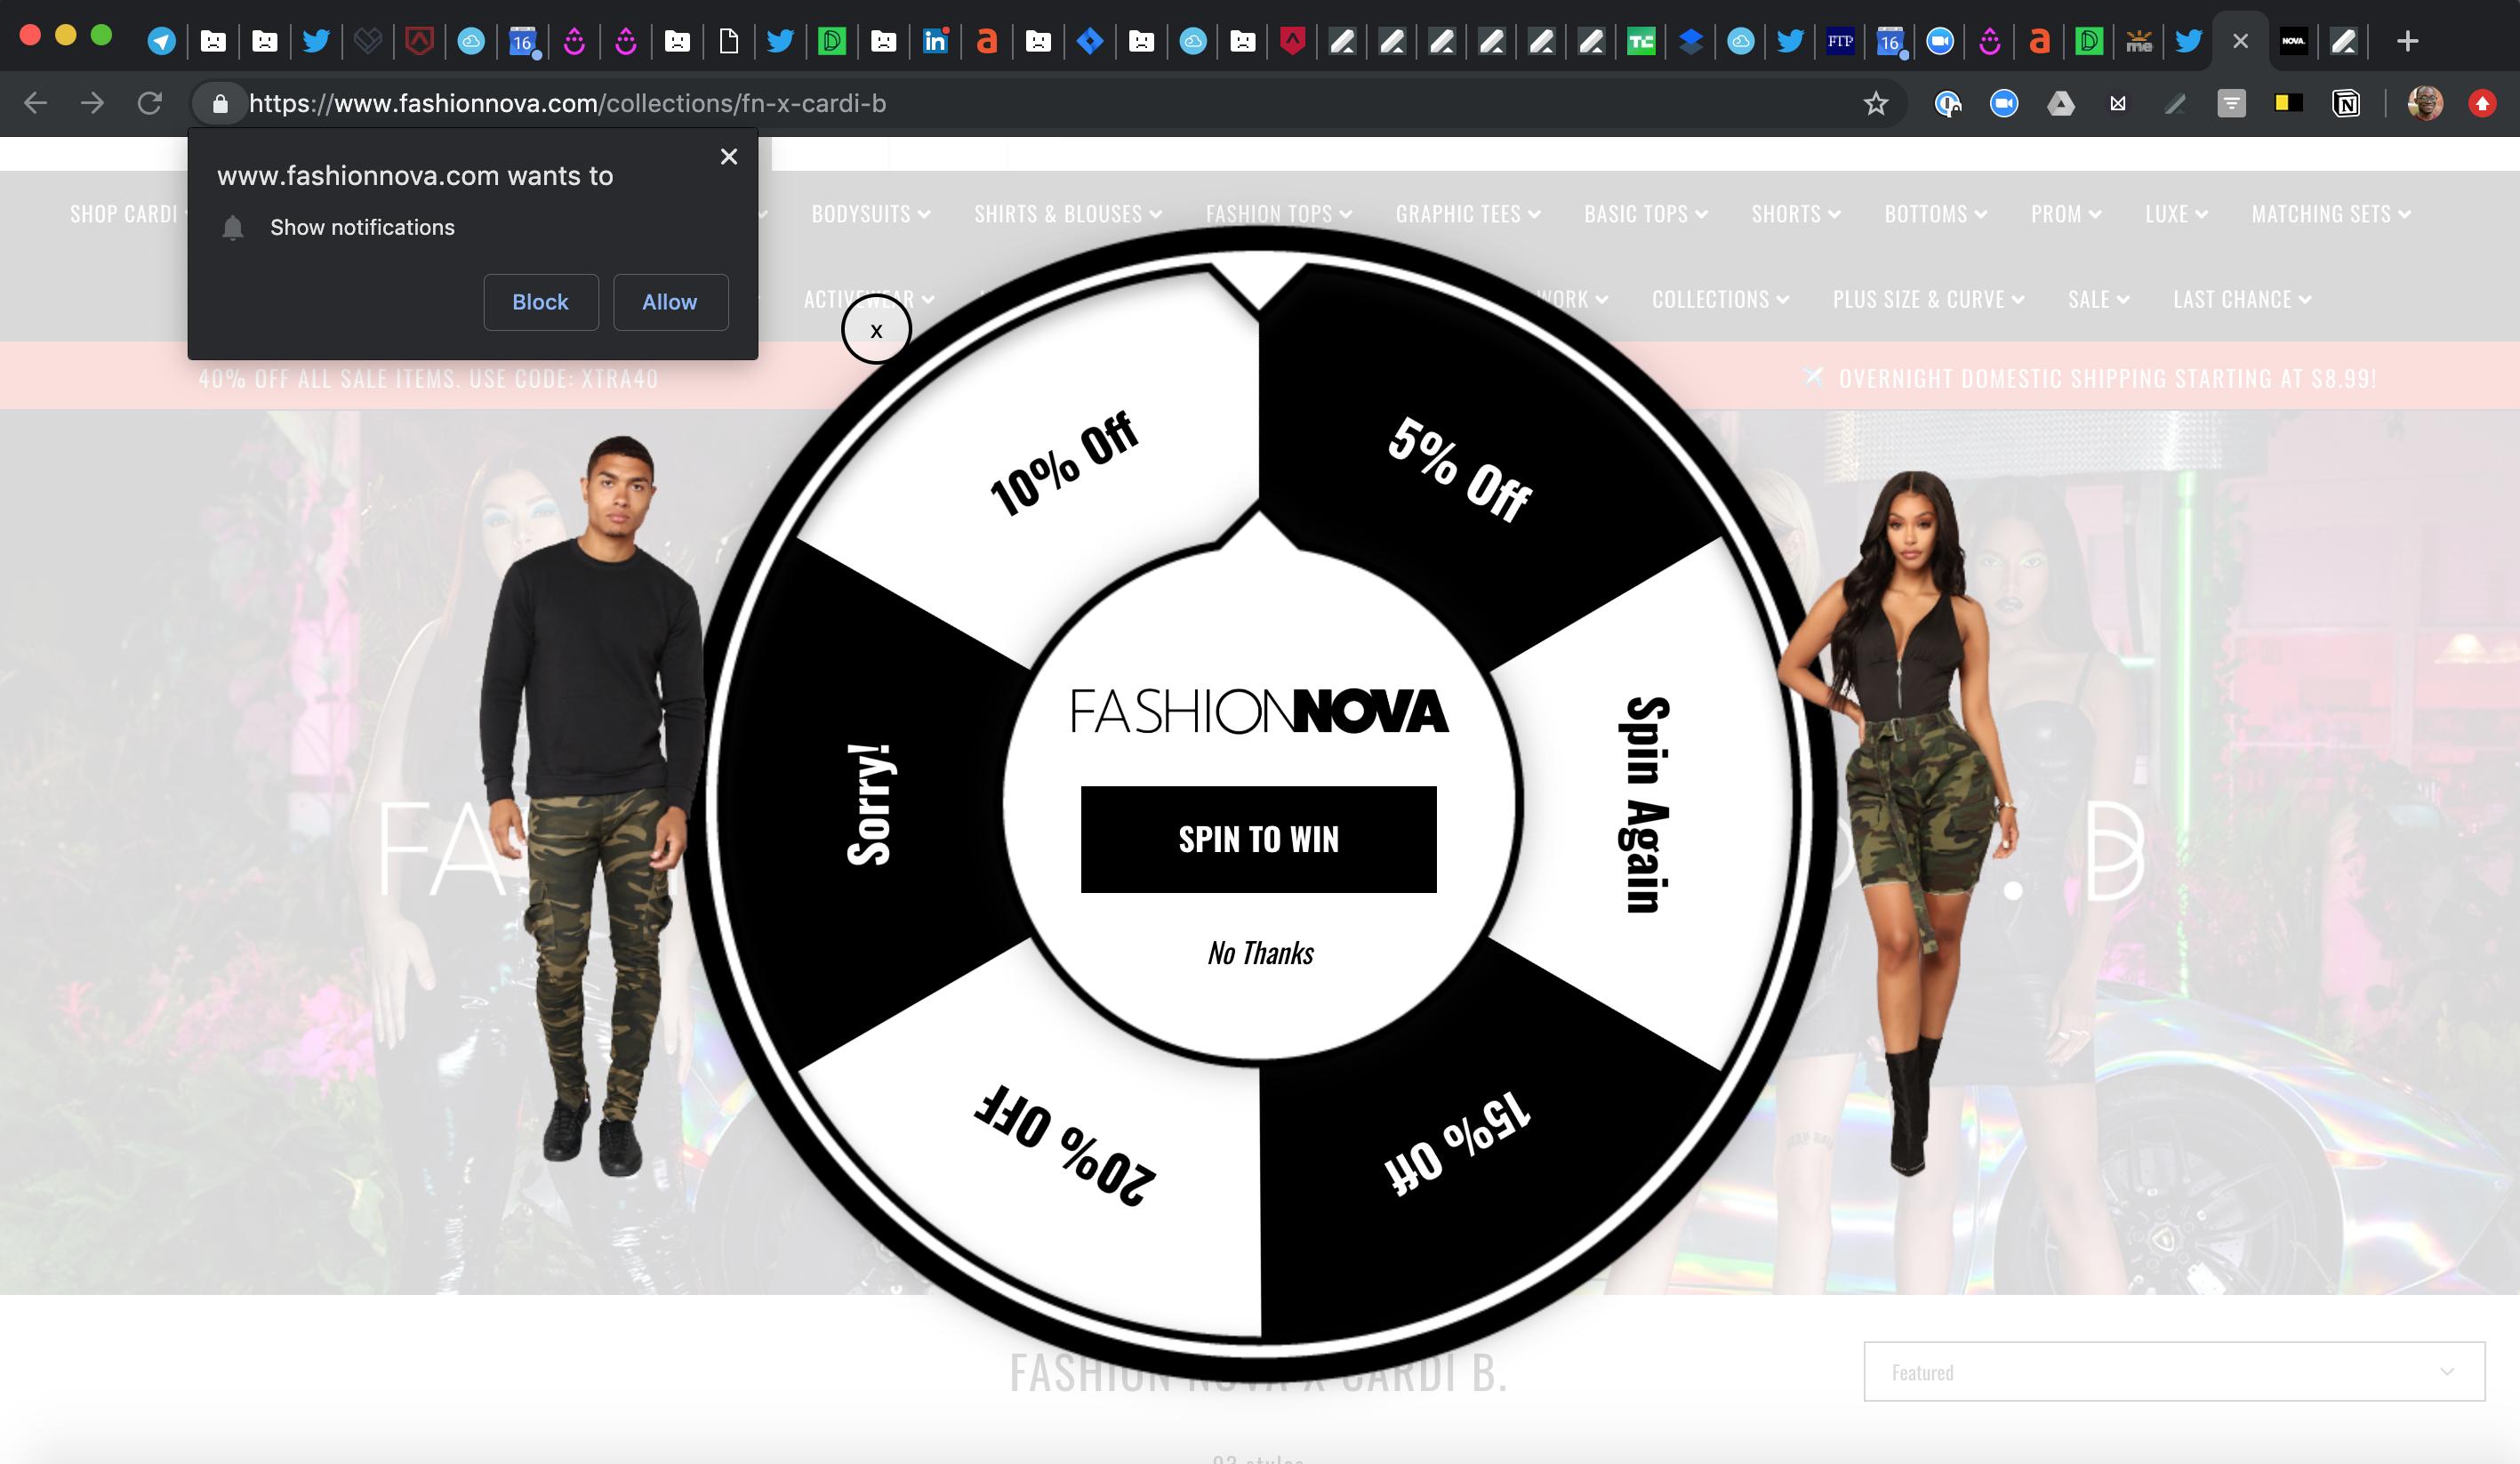Click the Sorry! wheel segment

(x=870, y=804)
